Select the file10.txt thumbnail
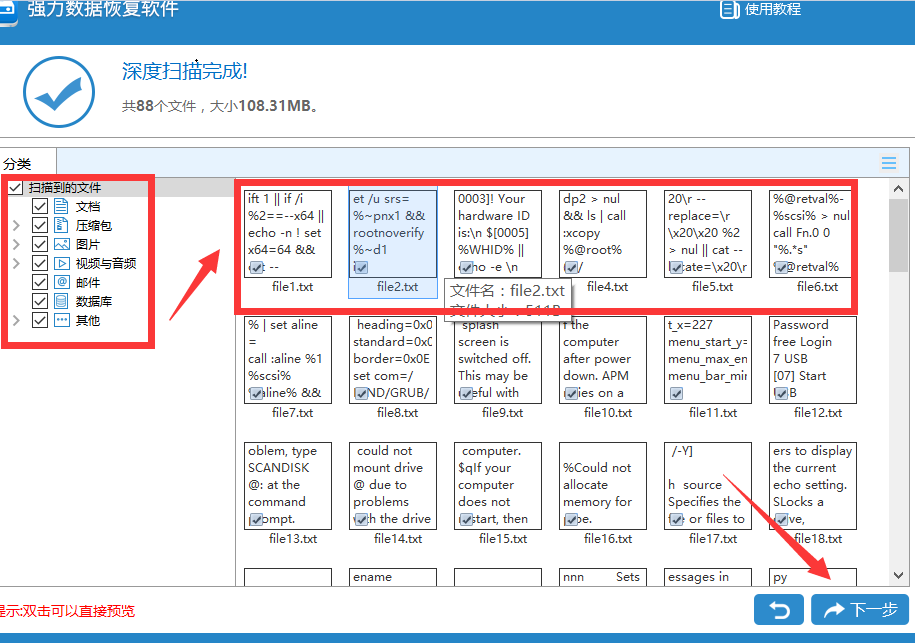This screenshot has height=643, width=915. pos(603,360)
